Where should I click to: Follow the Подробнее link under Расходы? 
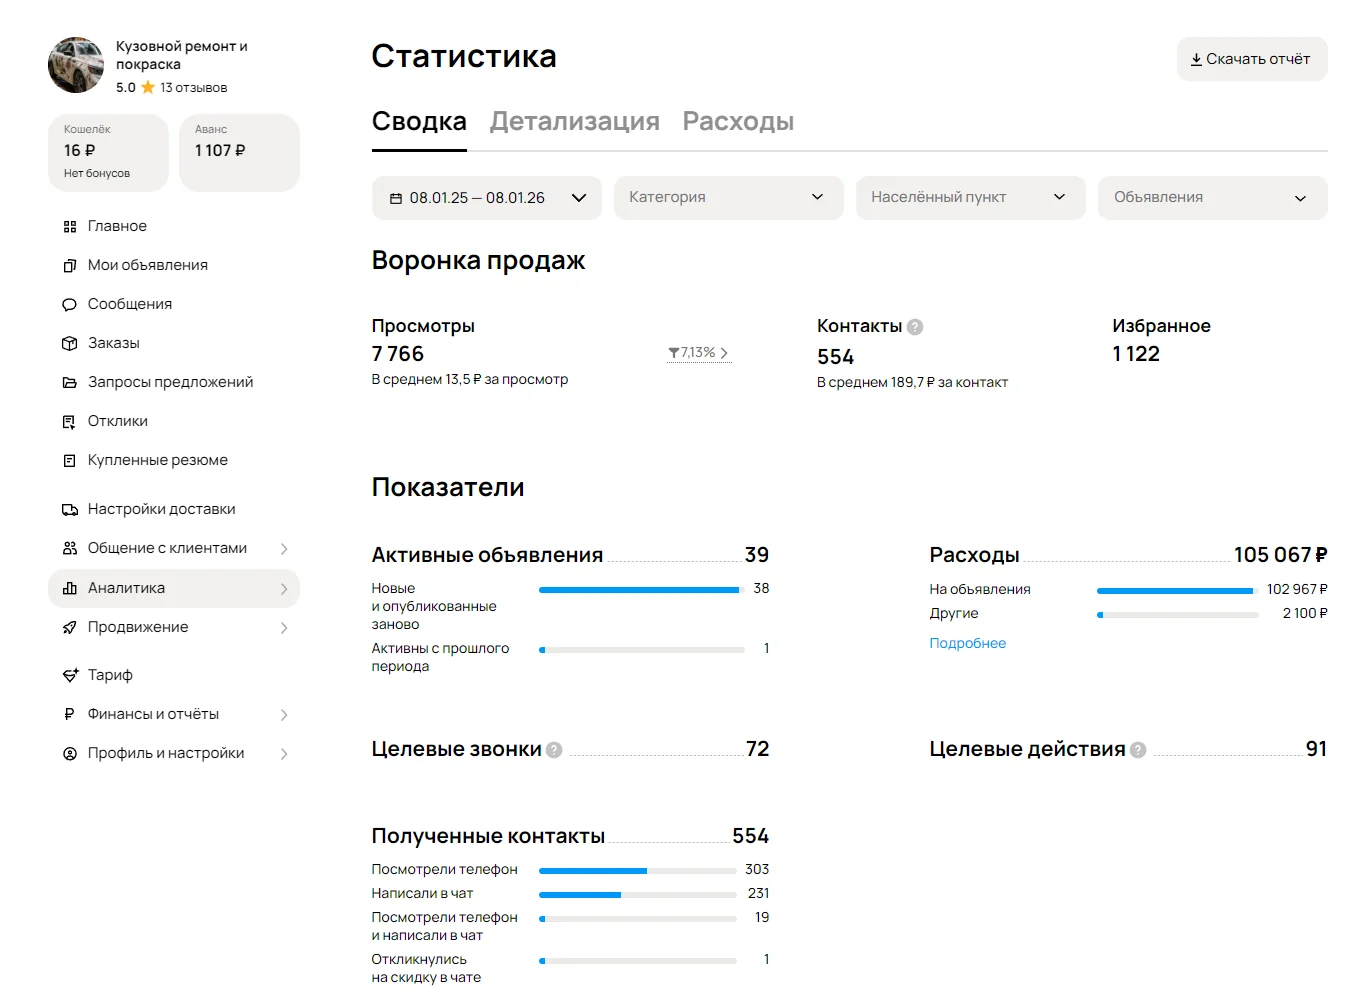968,643
